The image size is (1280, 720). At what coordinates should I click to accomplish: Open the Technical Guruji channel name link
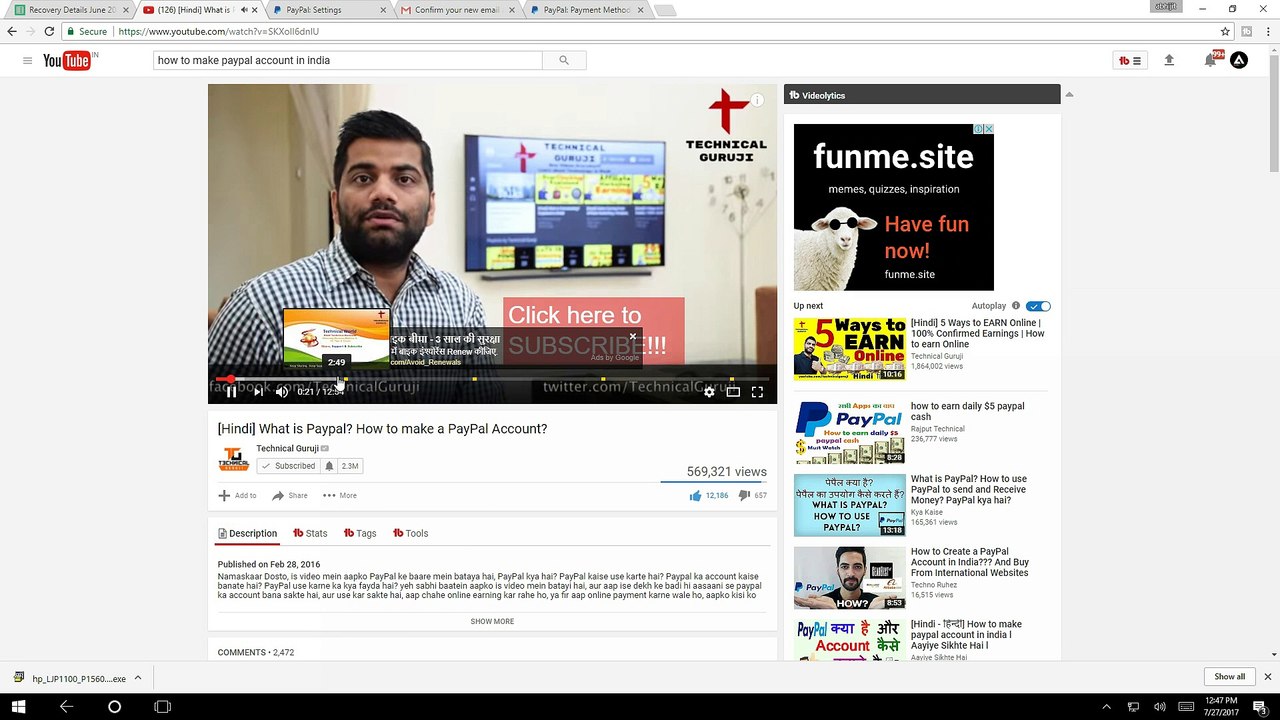[x=287, y=448]
